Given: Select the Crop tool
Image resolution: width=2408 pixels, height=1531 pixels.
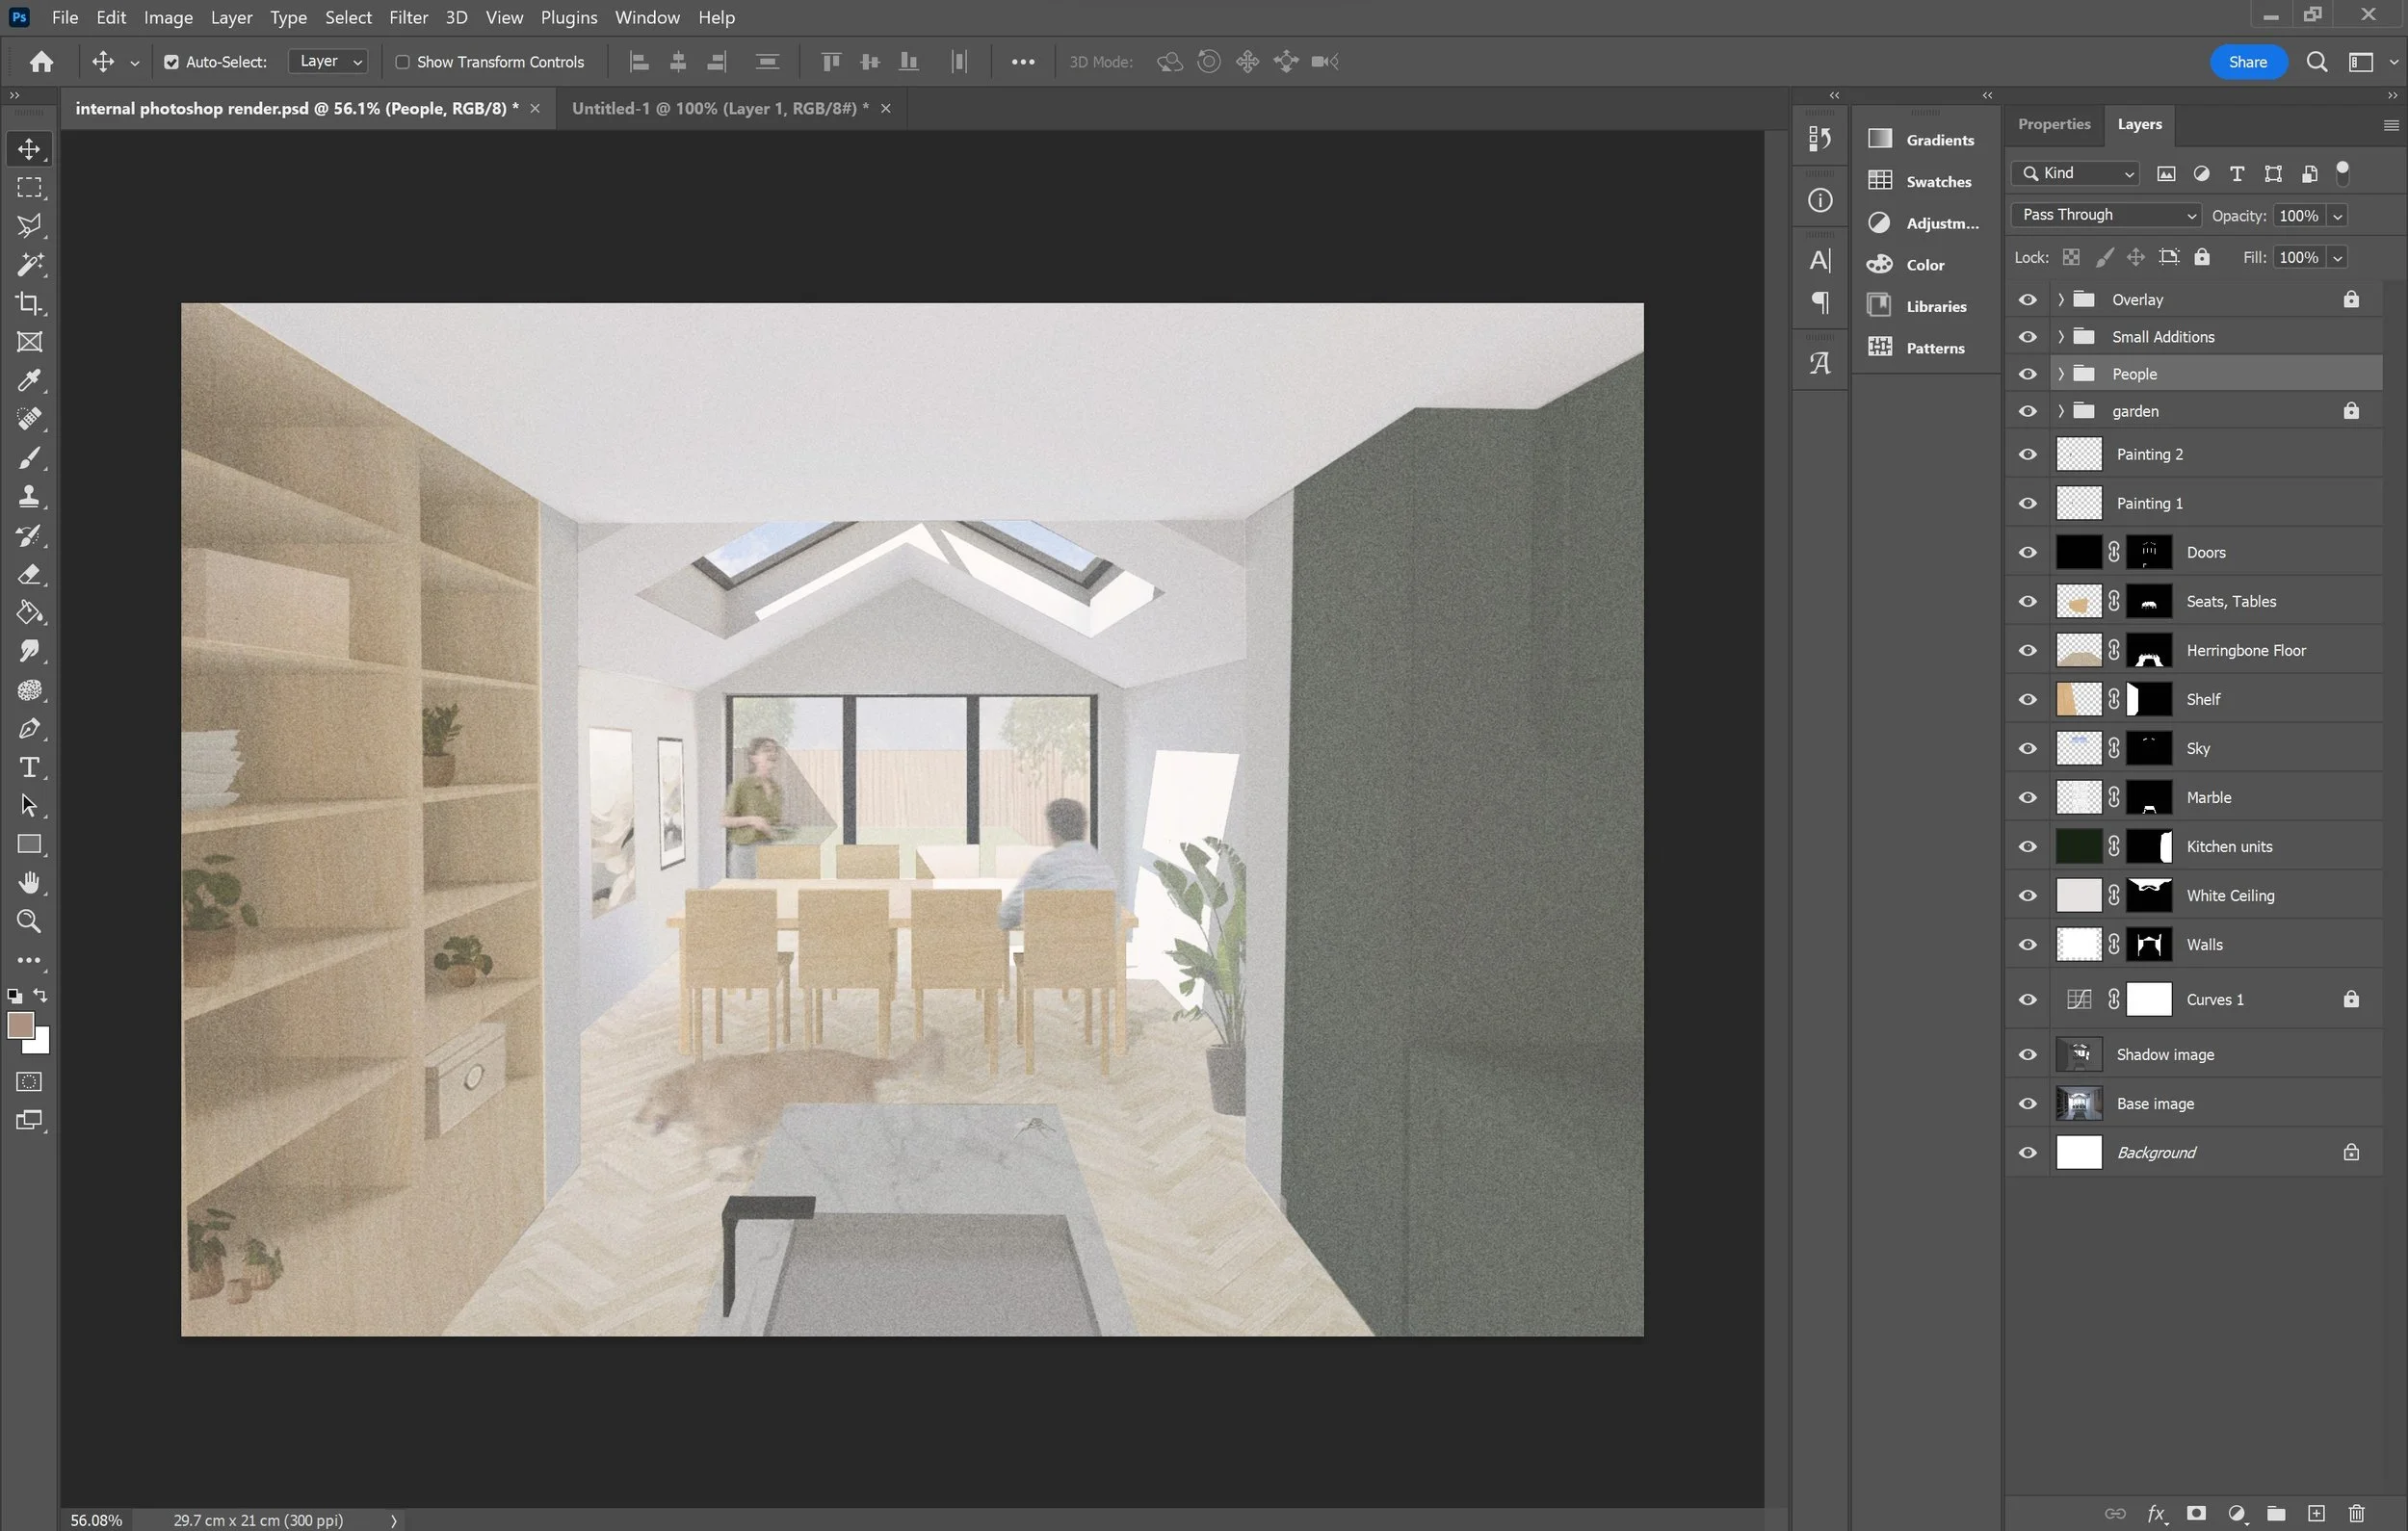Looking at the screenshot, I should (29, 303).
